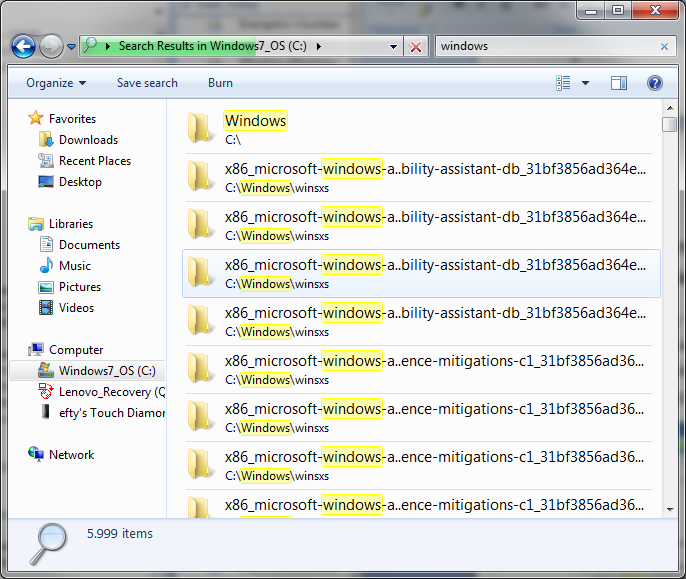Open the Documents library

(89, 245)
